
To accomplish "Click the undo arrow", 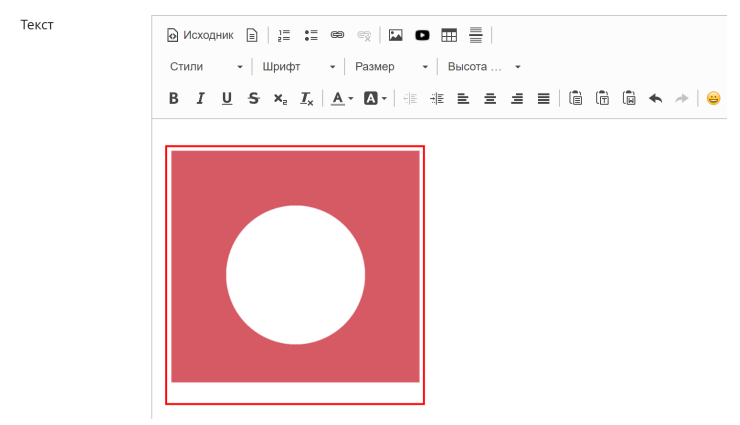I will (x=656, y=99).
